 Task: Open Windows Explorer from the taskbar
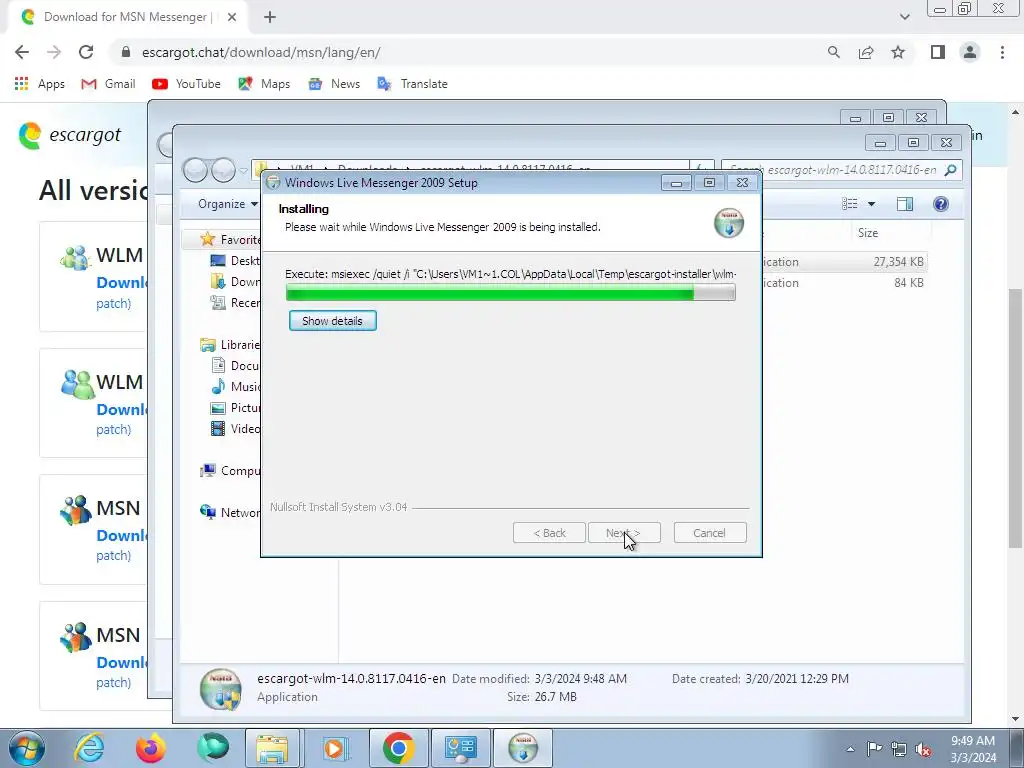tap(272, 748)
